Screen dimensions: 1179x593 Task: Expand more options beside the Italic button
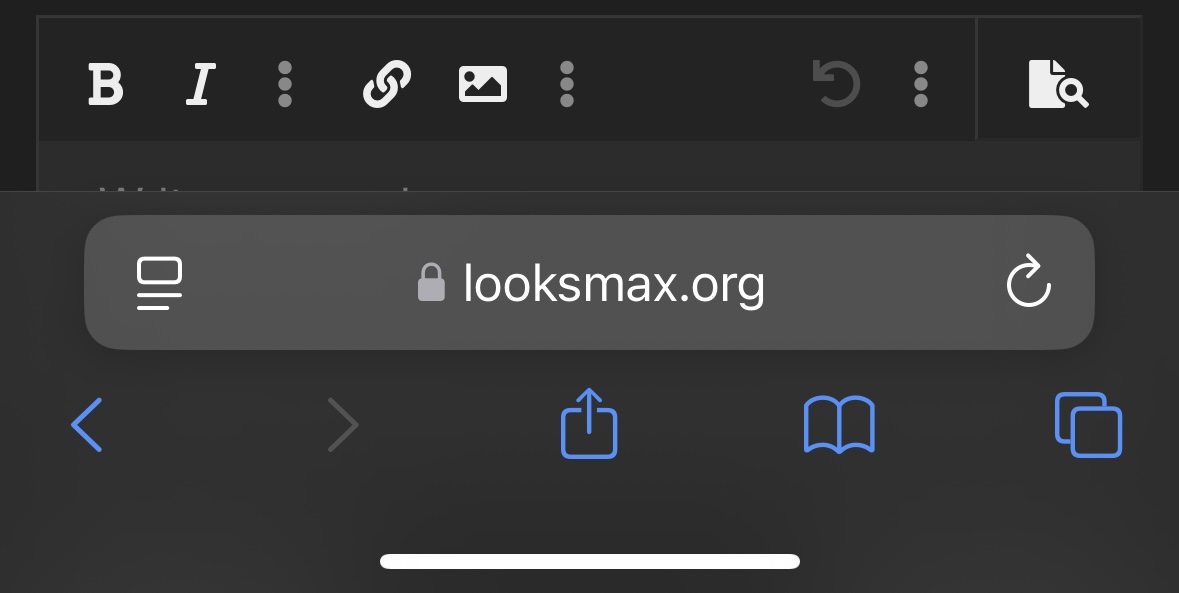point(284,83)
